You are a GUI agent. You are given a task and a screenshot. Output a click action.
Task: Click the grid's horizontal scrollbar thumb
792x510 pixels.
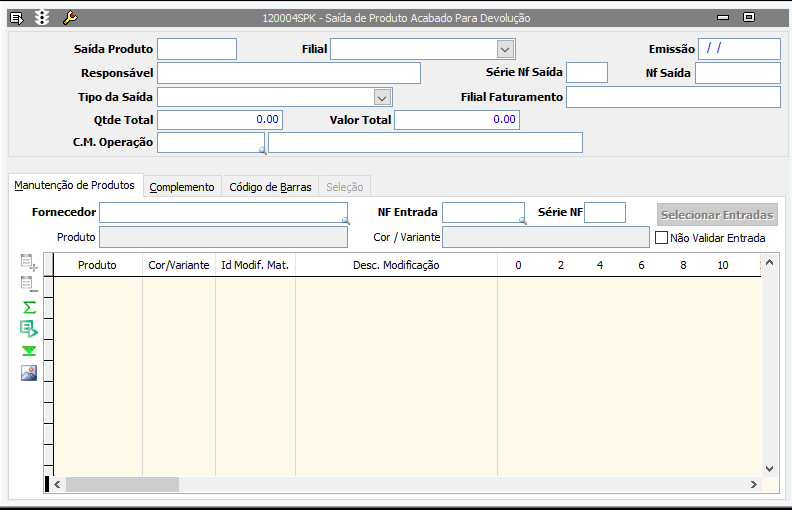(122, 484)
